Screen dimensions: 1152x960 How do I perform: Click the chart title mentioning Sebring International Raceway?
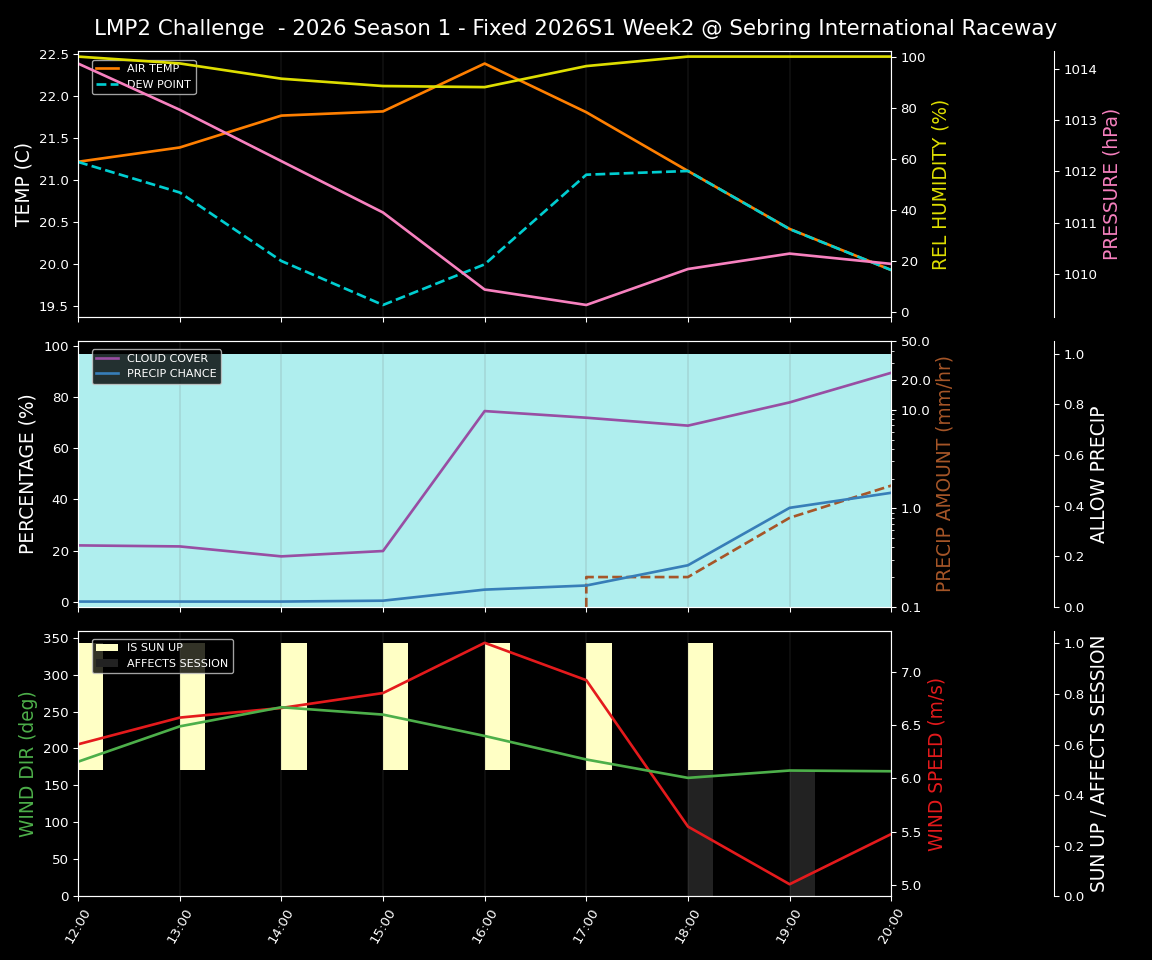(x=576, y=28)
